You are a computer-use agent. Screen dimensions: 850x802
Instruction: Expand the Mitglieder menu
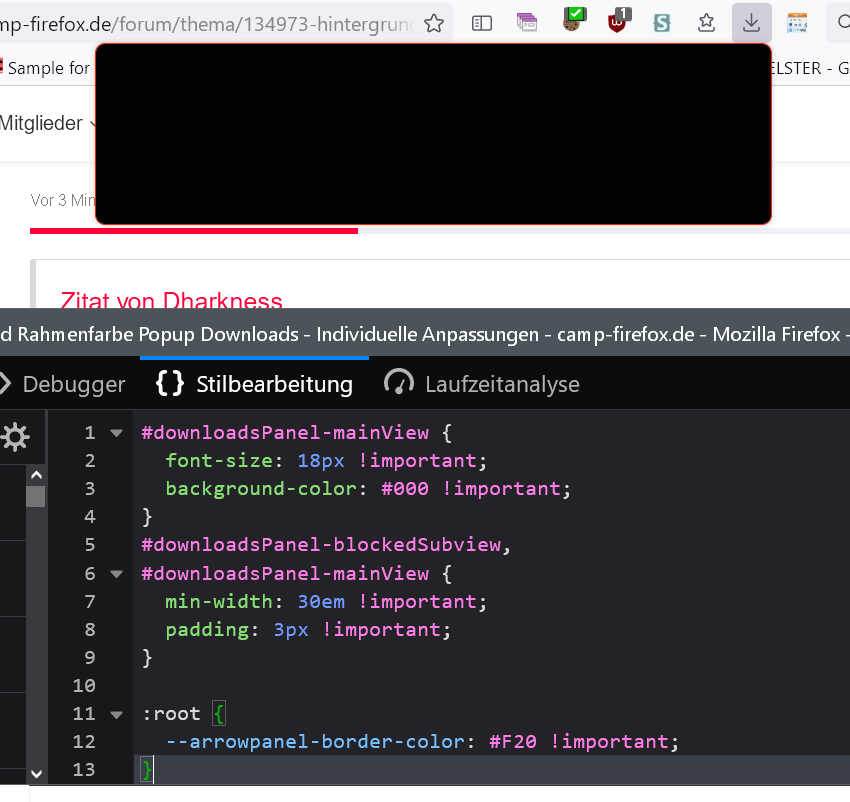50,123
